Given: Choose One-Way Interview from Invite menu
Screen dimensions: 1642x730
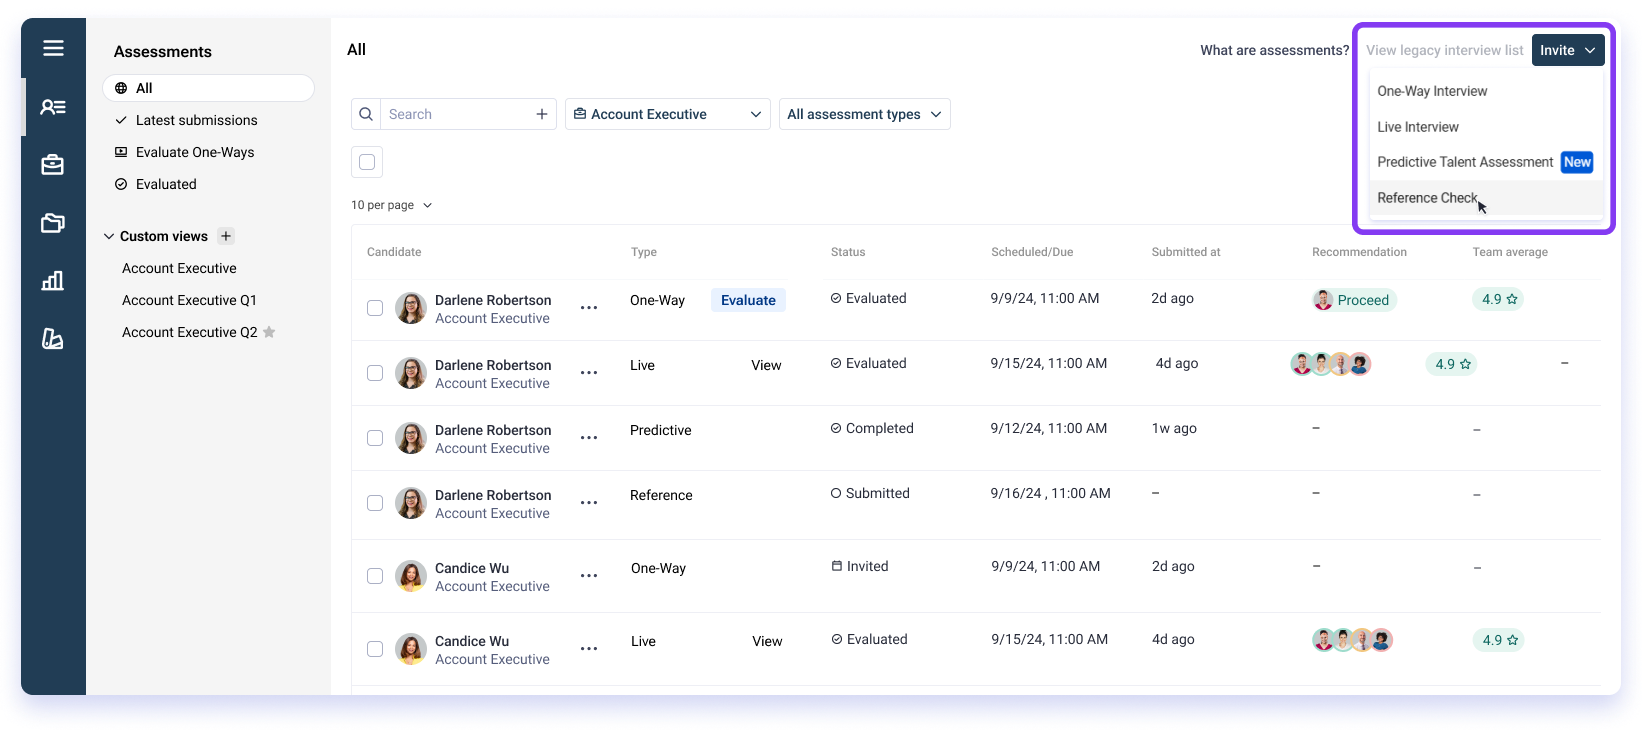Looking at the screenshot, I should click(1486, 91).
